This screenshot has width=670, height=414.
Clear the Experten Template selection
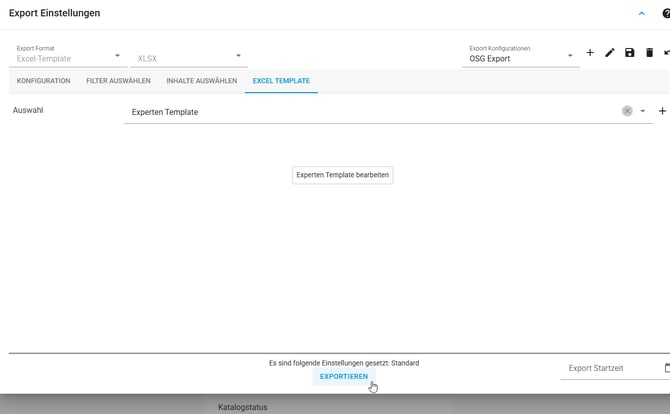point(627,111)
